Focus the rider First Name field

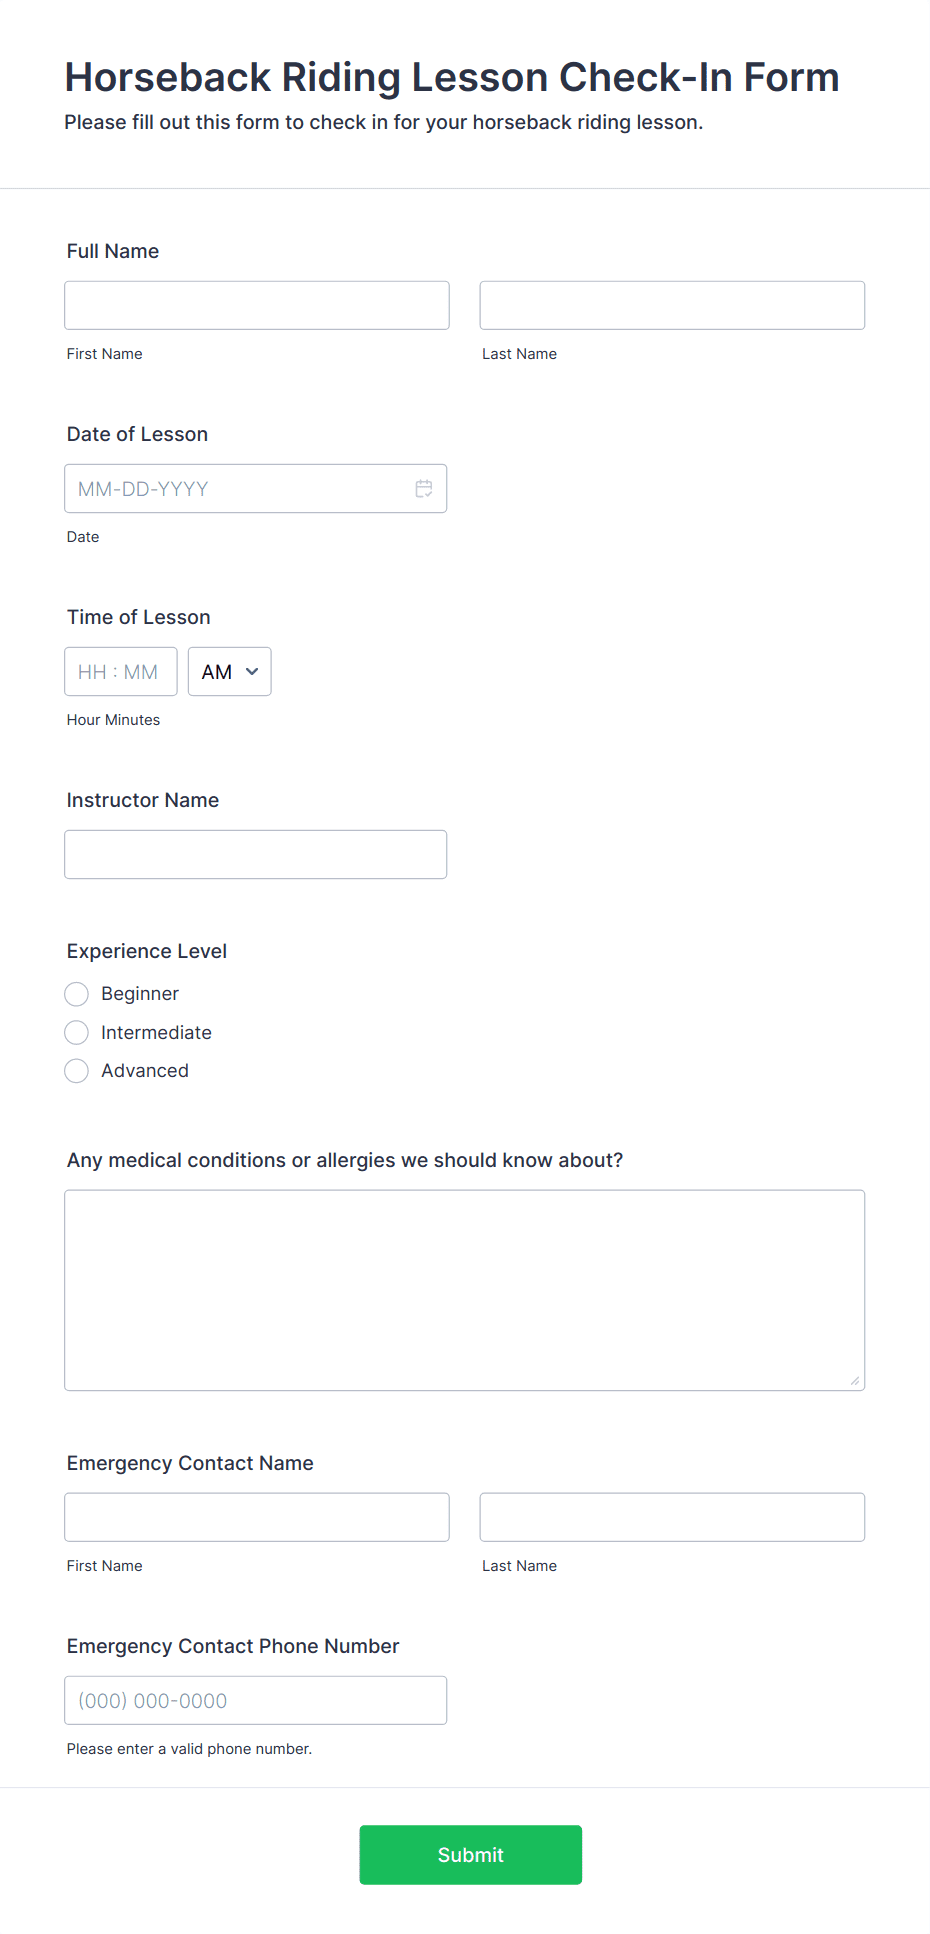[x=257, y=305]
